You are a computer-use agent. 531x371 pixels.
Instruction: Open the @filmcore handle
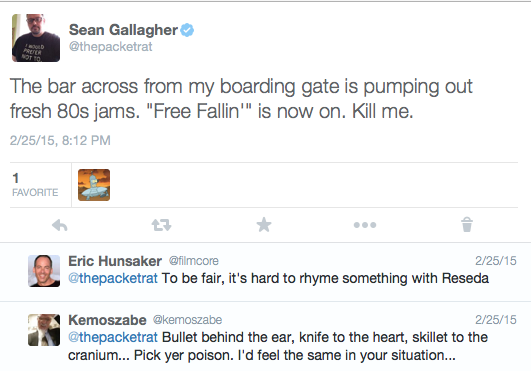coord(194,261)
